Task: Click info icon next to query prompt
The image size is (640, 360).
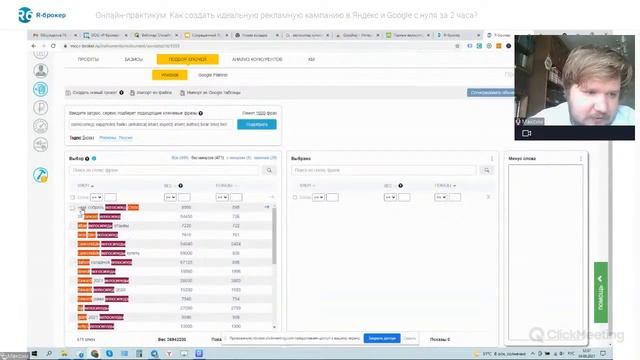Action: click(x=200, y=113)
